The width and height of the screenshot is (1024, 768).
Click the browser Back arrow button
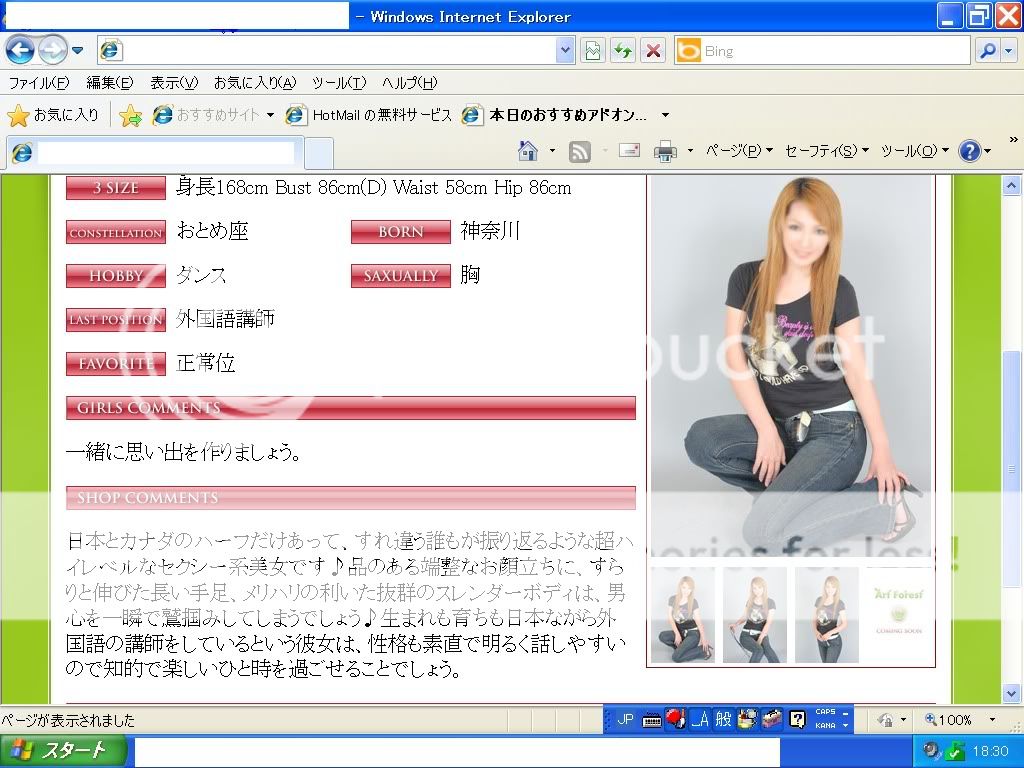click(20, 49)
